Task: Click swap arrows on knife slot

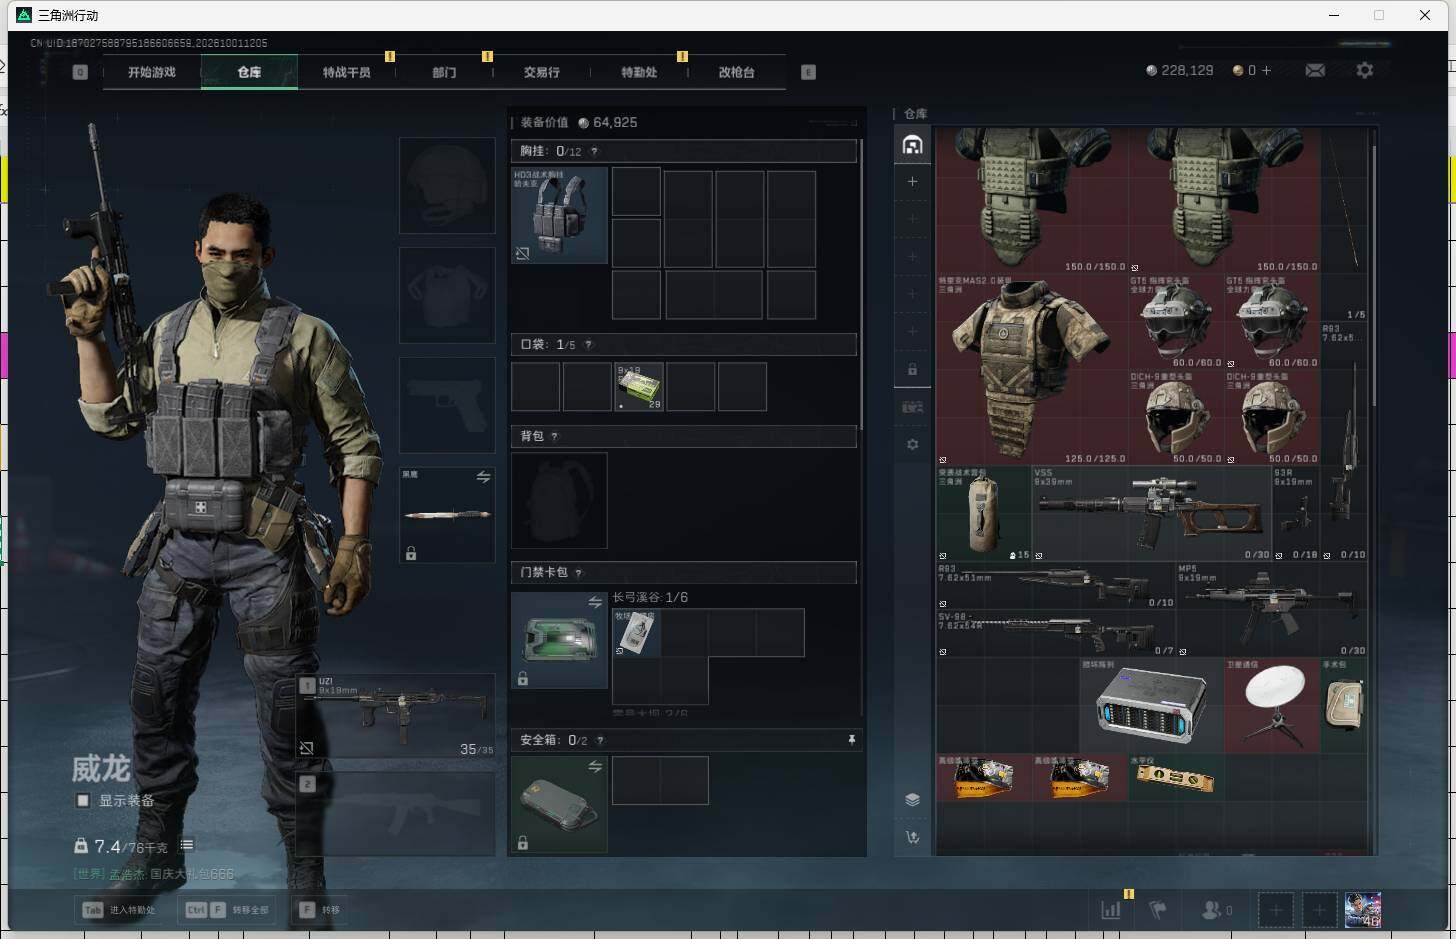Action: coord(483,477)
